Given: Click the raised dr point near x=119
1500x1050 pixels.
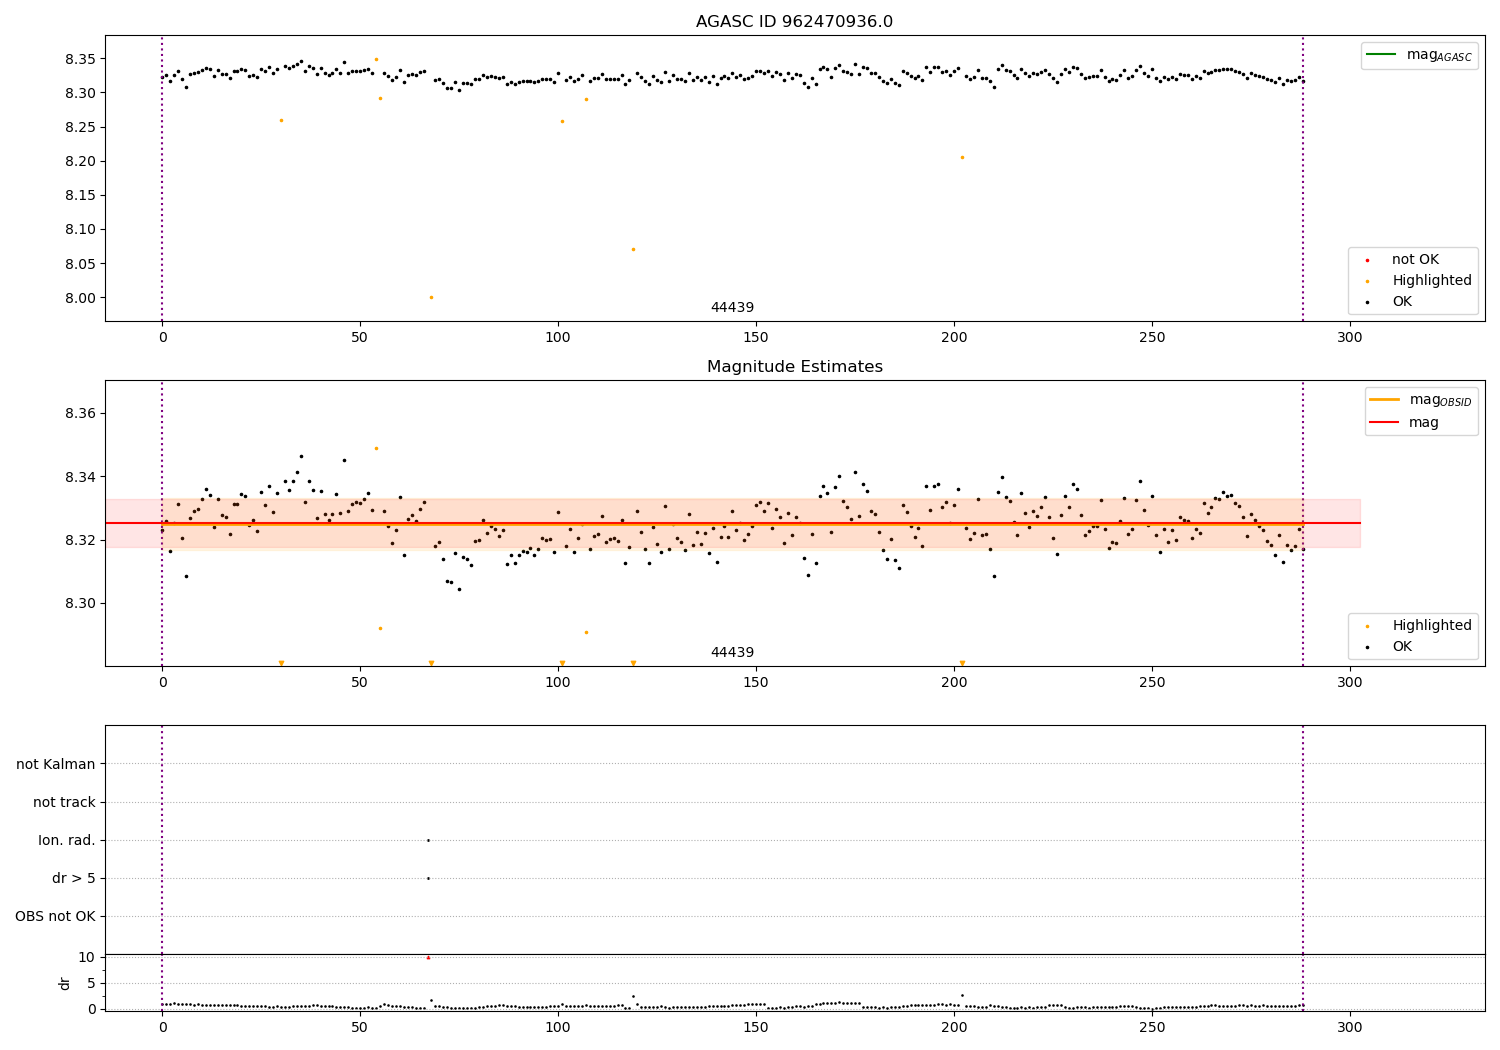Looking at the screenshot, I should 633,996.
